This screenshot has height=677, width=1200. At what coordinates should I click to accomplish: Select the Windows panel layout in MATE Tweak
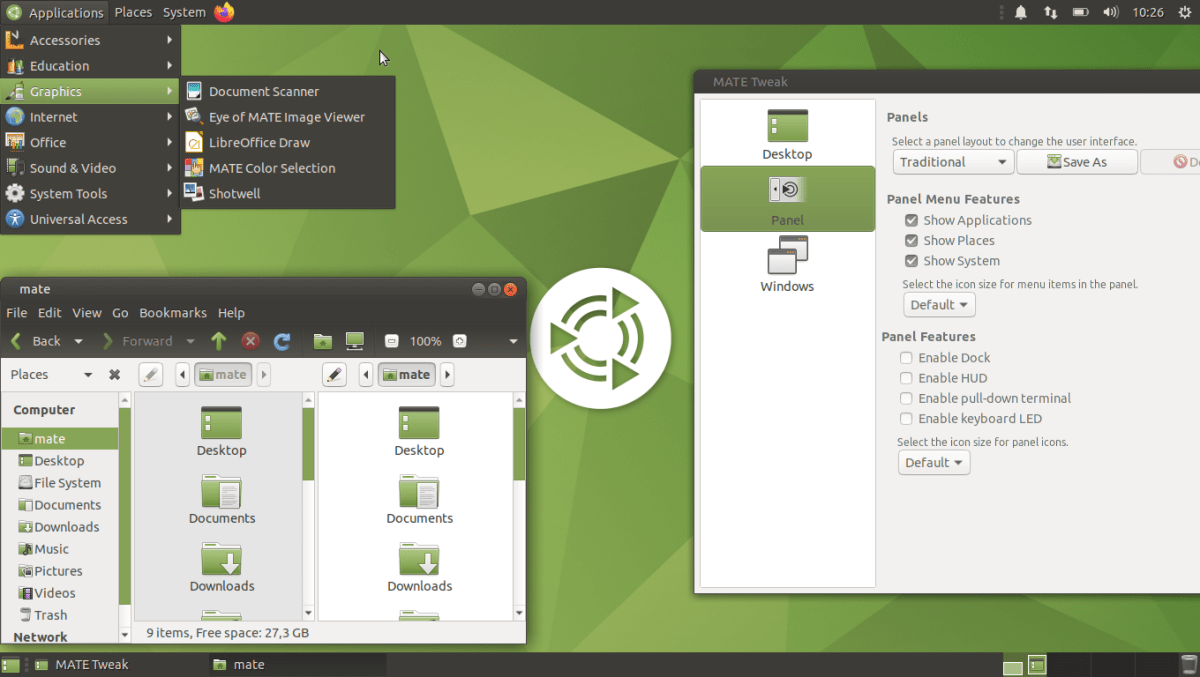pos(786,263)
